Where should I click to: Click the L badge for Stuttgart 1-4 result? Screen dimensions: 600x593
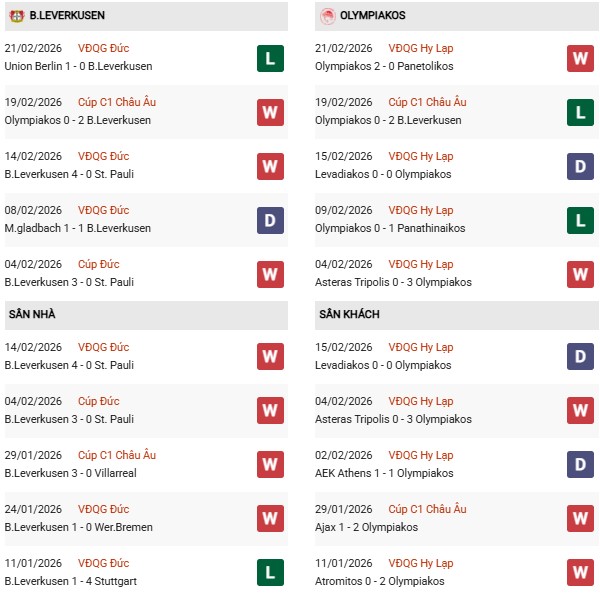click(x=269, y=573)
